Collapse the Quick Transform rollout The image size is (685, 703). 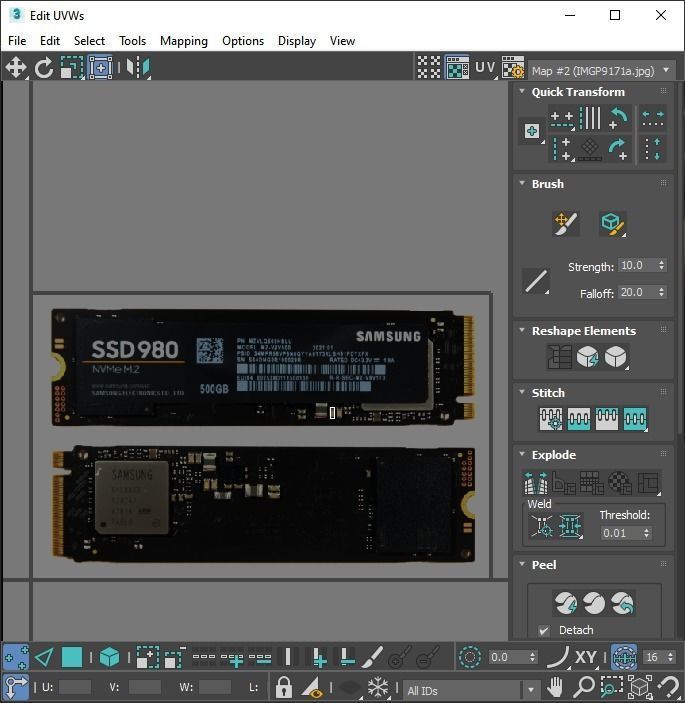[522, 91]
